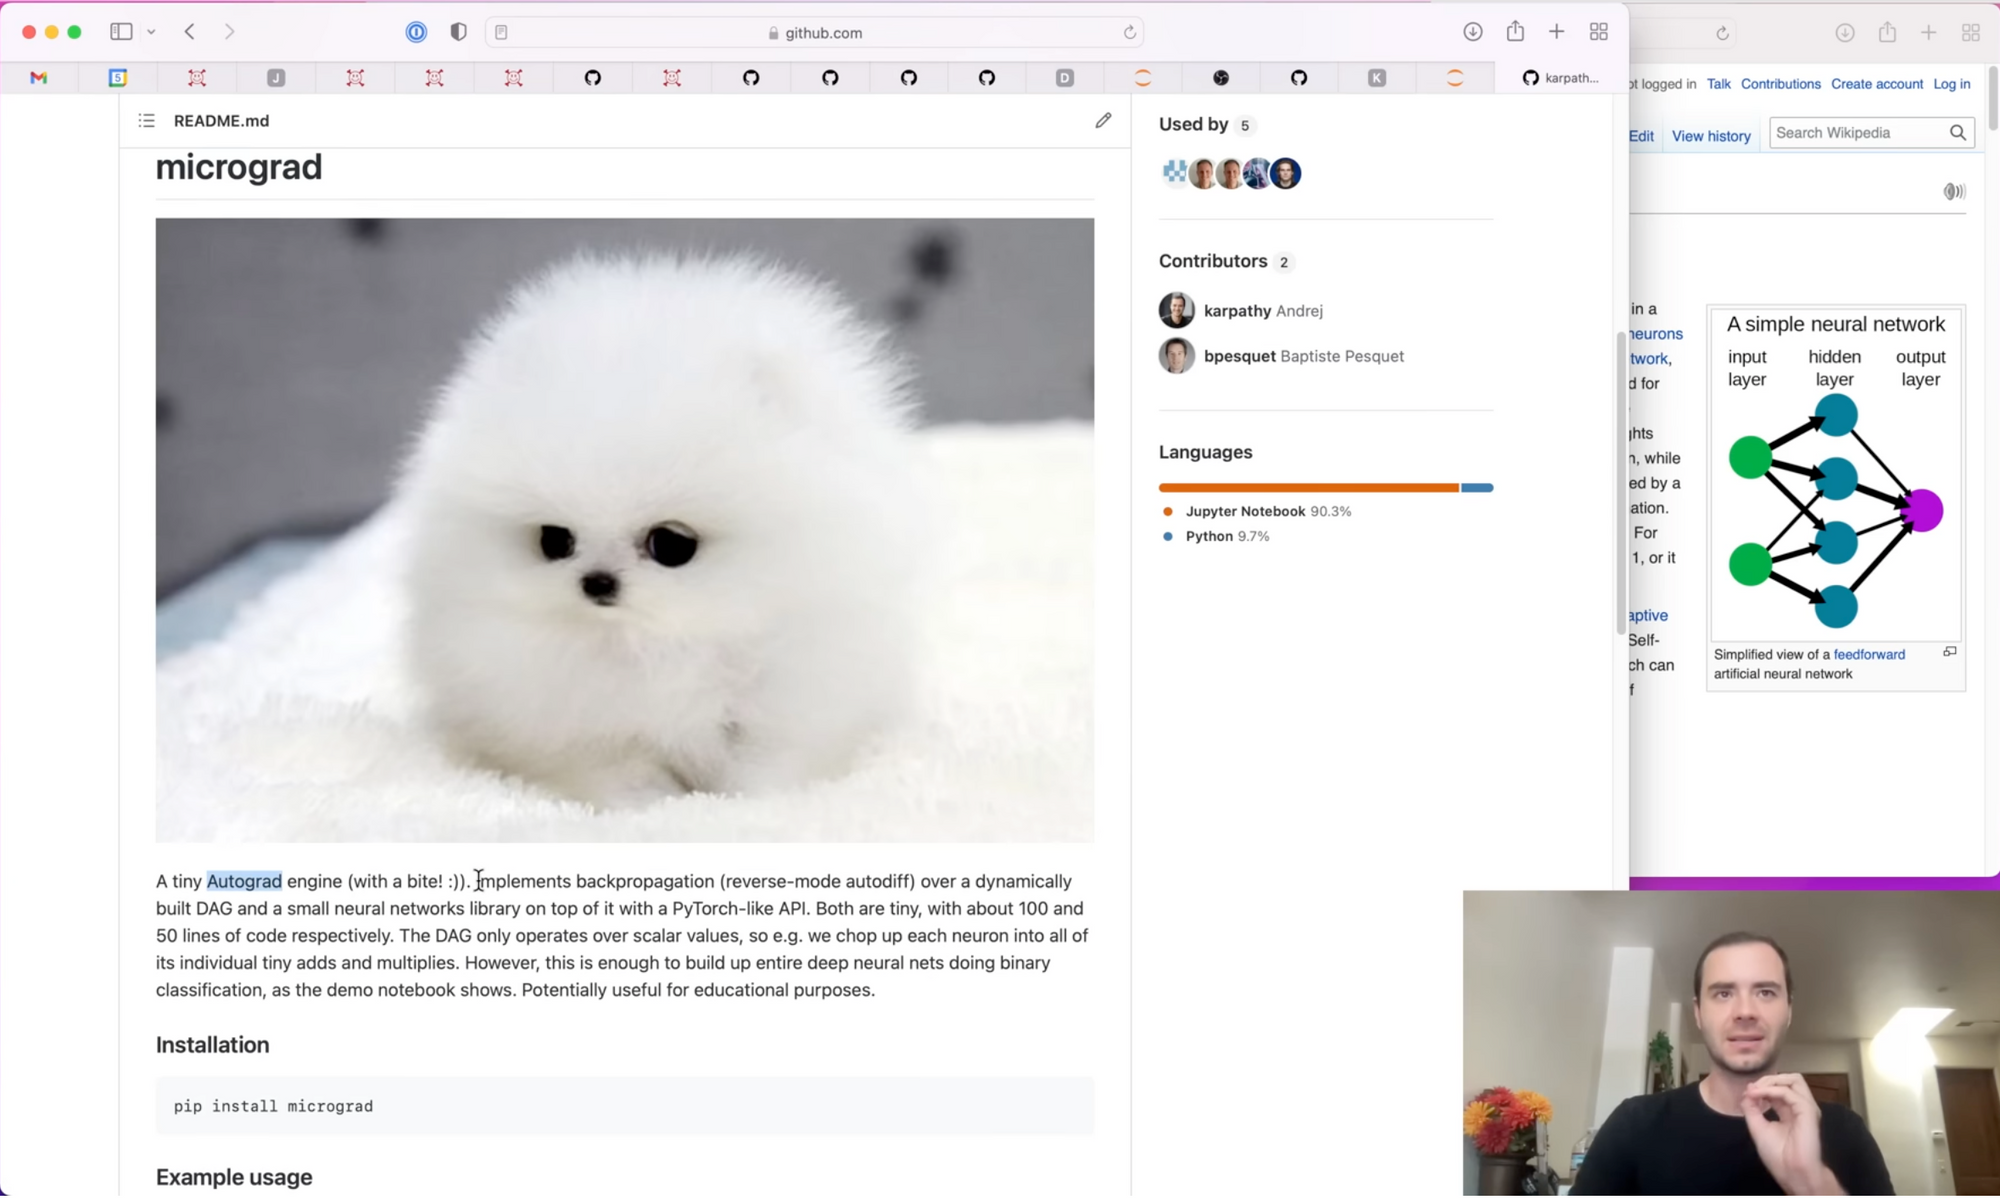Screen dimensions: 2000x1199
Task: Open the README table of contents icon
Action: pos(147,121)
